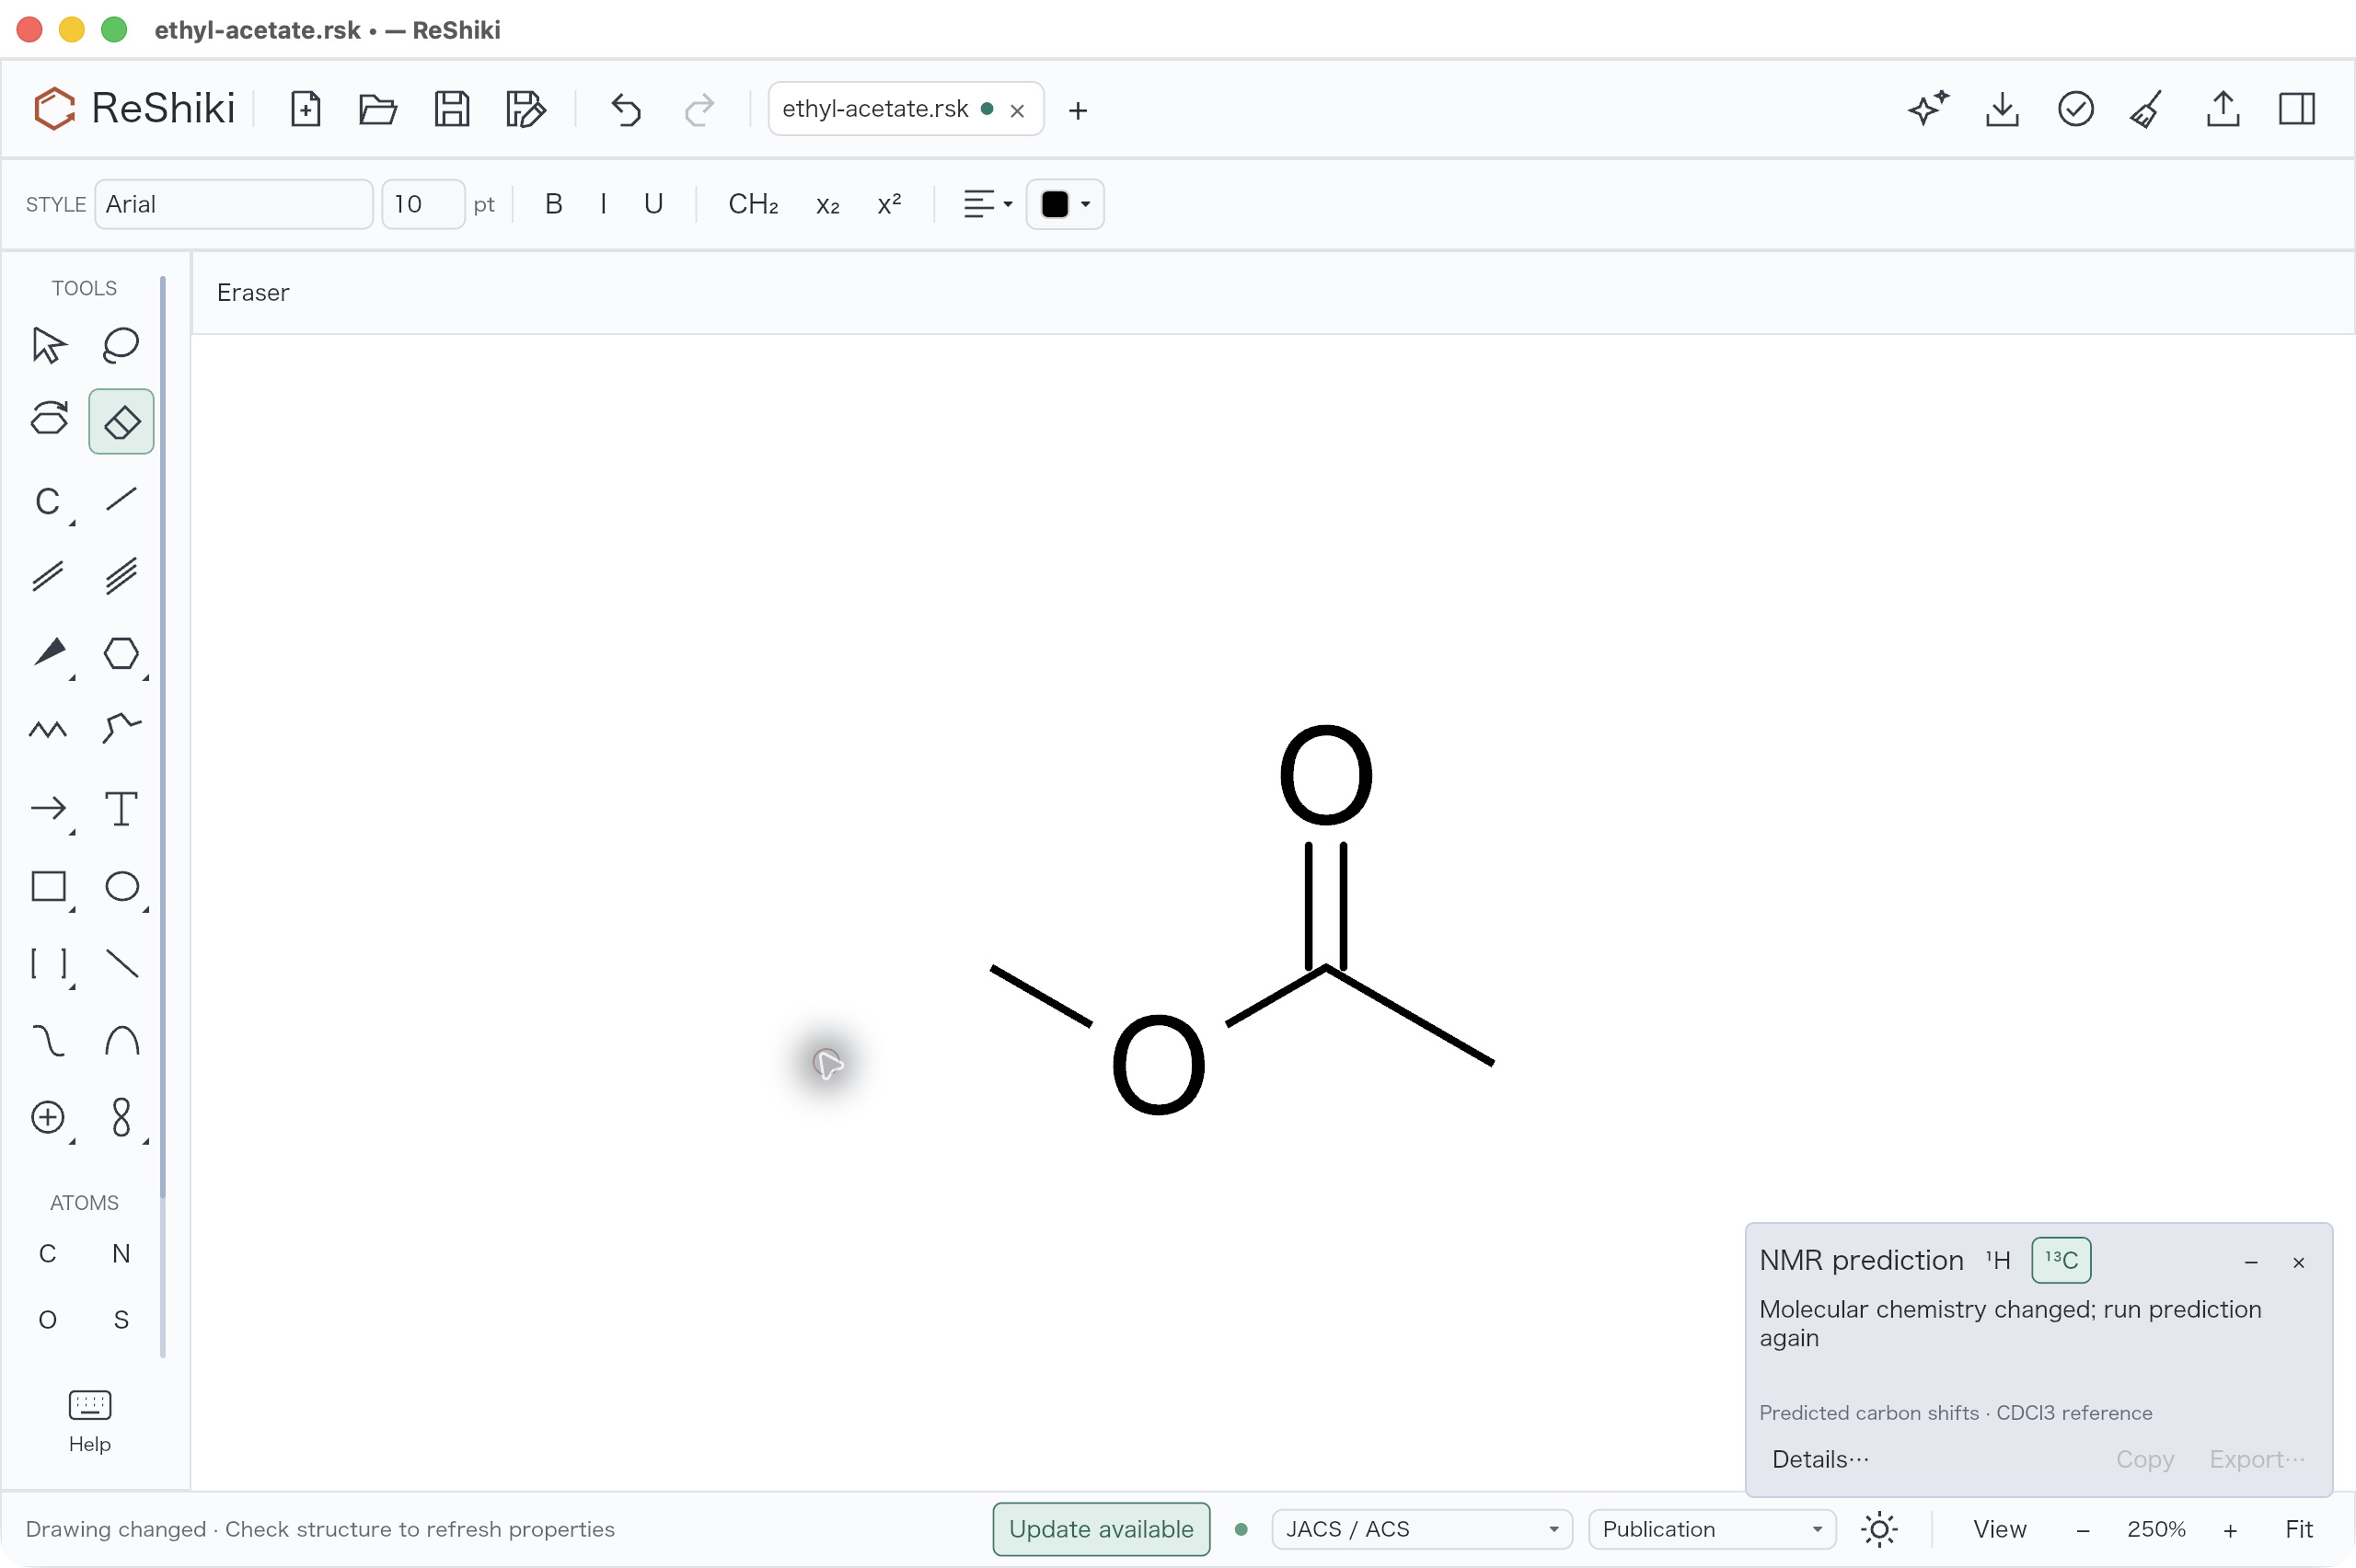The height and width of the screenshot is (1568, 2356).
Task: Select the arrow selection tool
Action: pyautogui.click(x=48, y=345)
